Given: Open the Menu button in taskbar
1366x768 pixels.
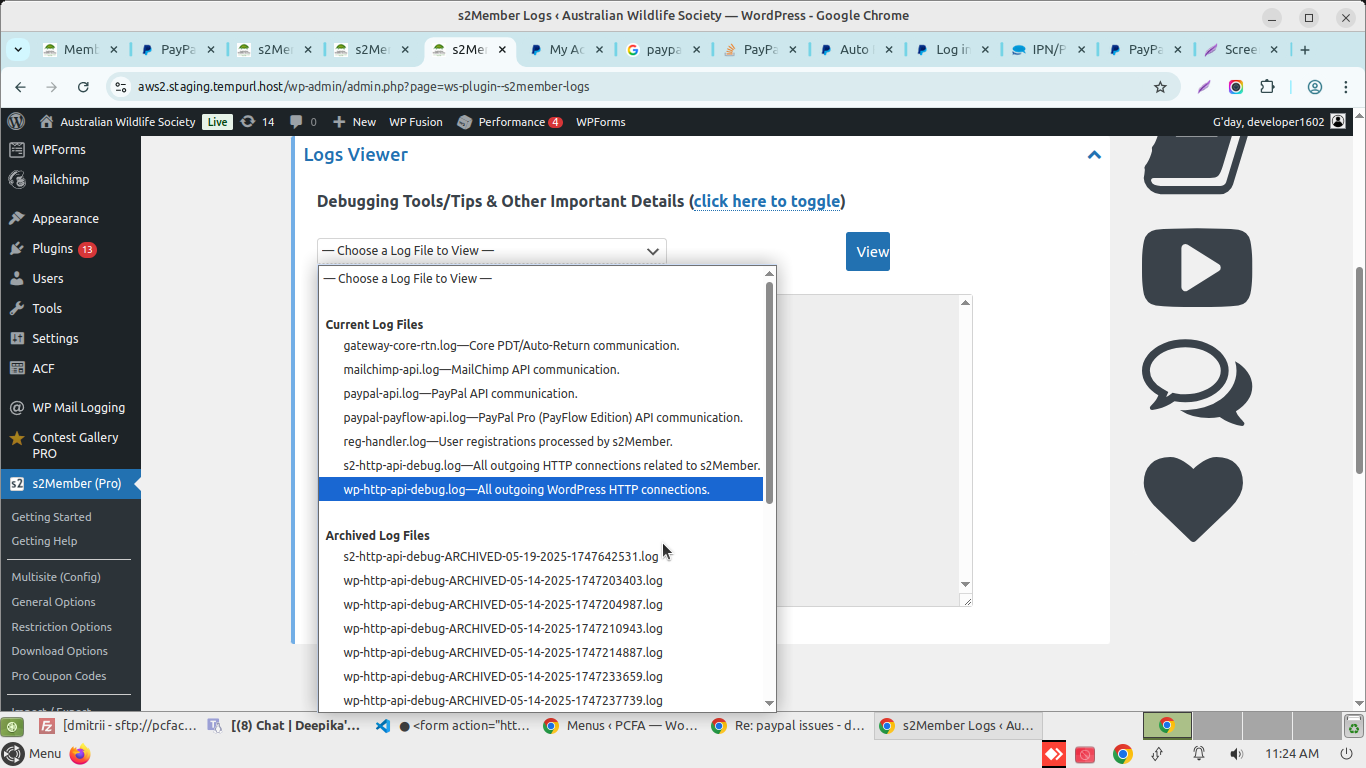Looking at the screenshot, I should point(32,754).
